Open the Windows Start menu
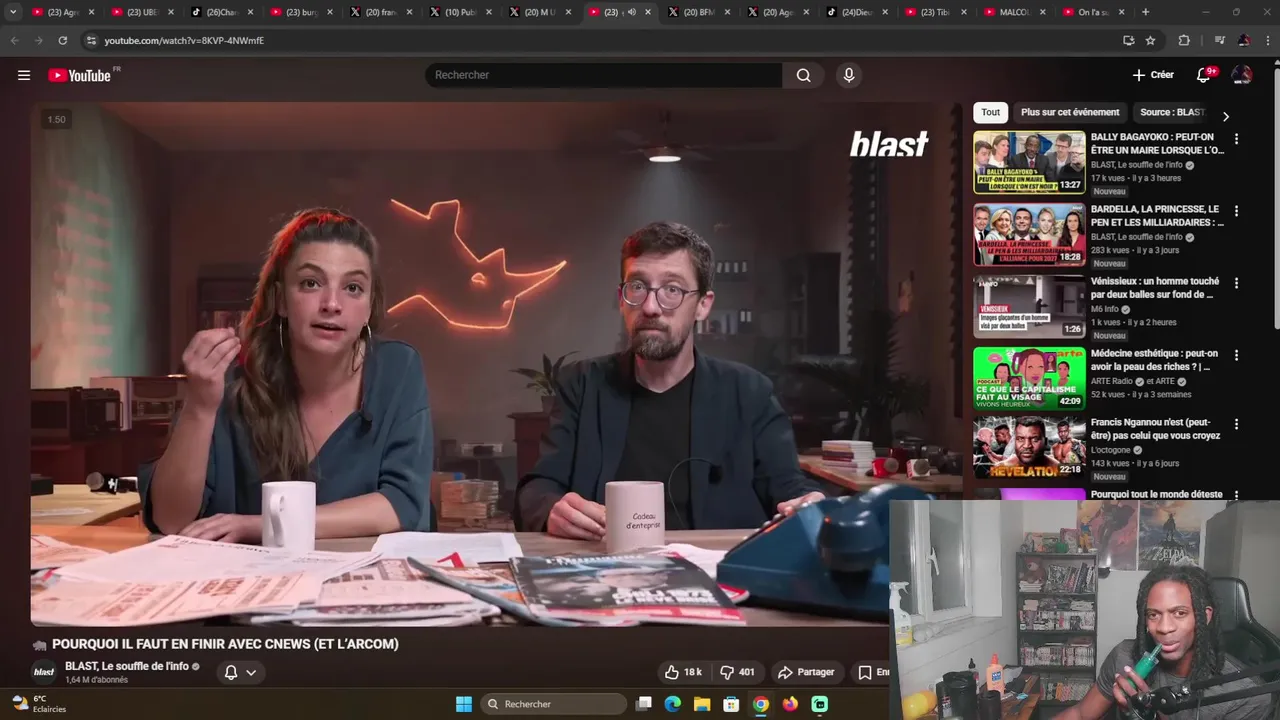The height and width of the screenshot is (720, 1280). point(464,704)
